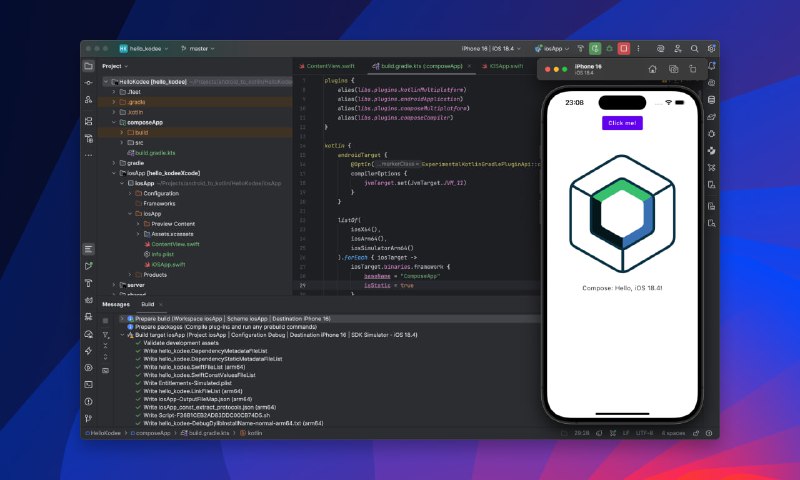Click the kotlin breadcrumb in the status bar
This screenshot has width=800, height=480.
252,433
